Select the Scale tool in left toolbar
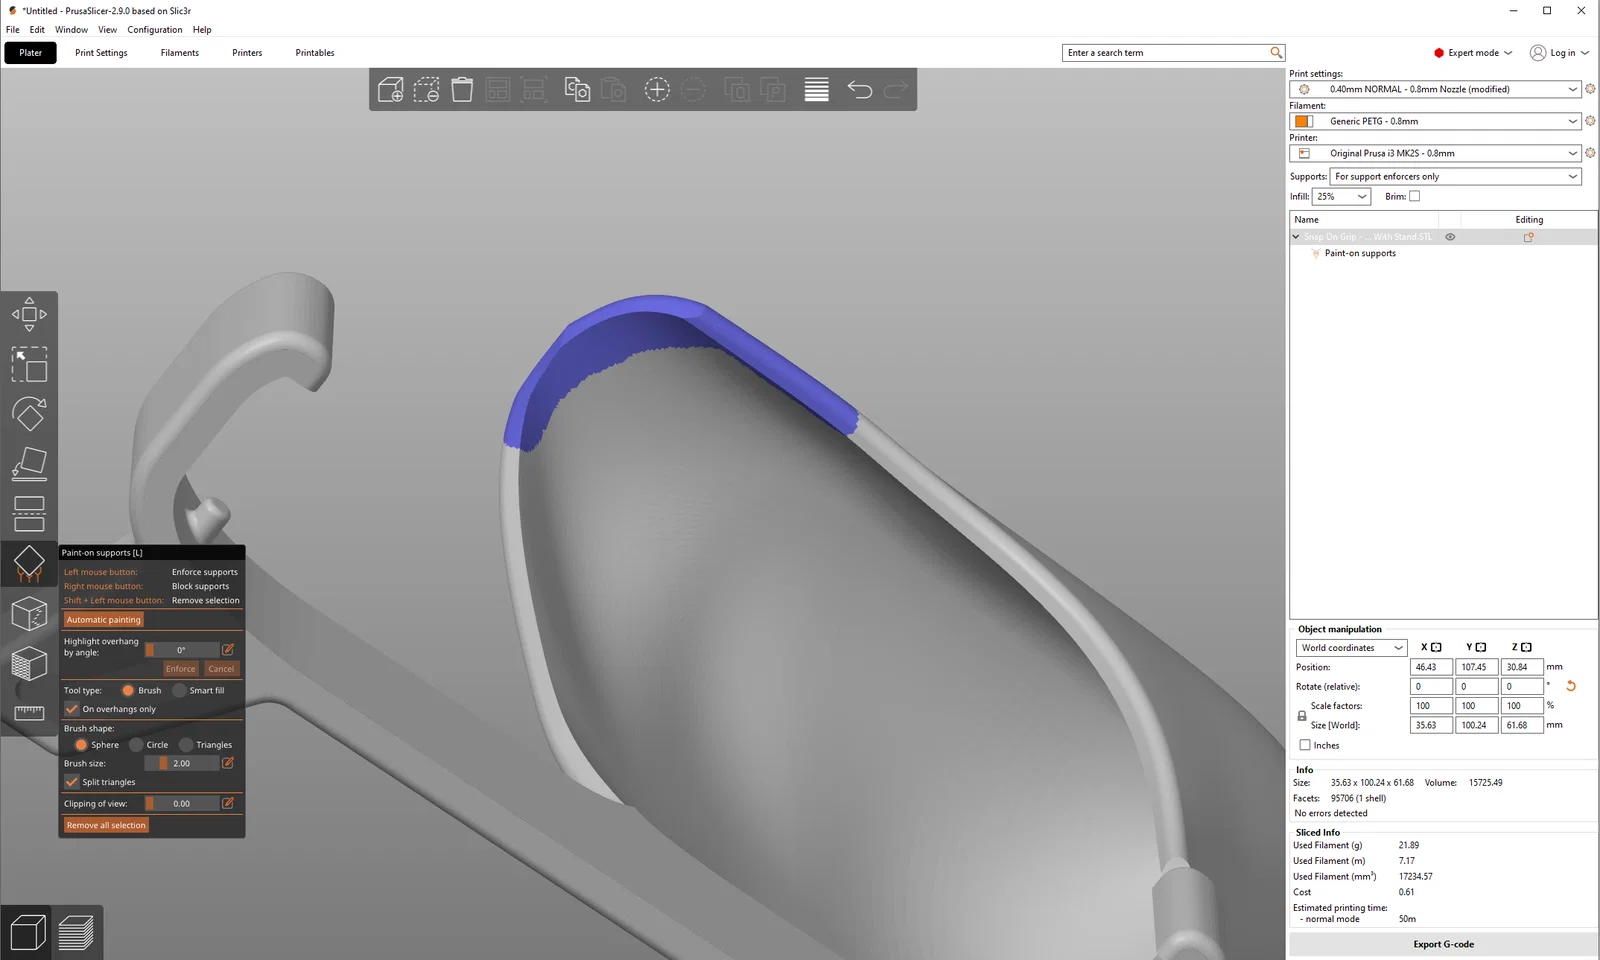Image resolution: width=1600 pixels, height=960 pixels. pyautogui.click(x=29, y=364)
